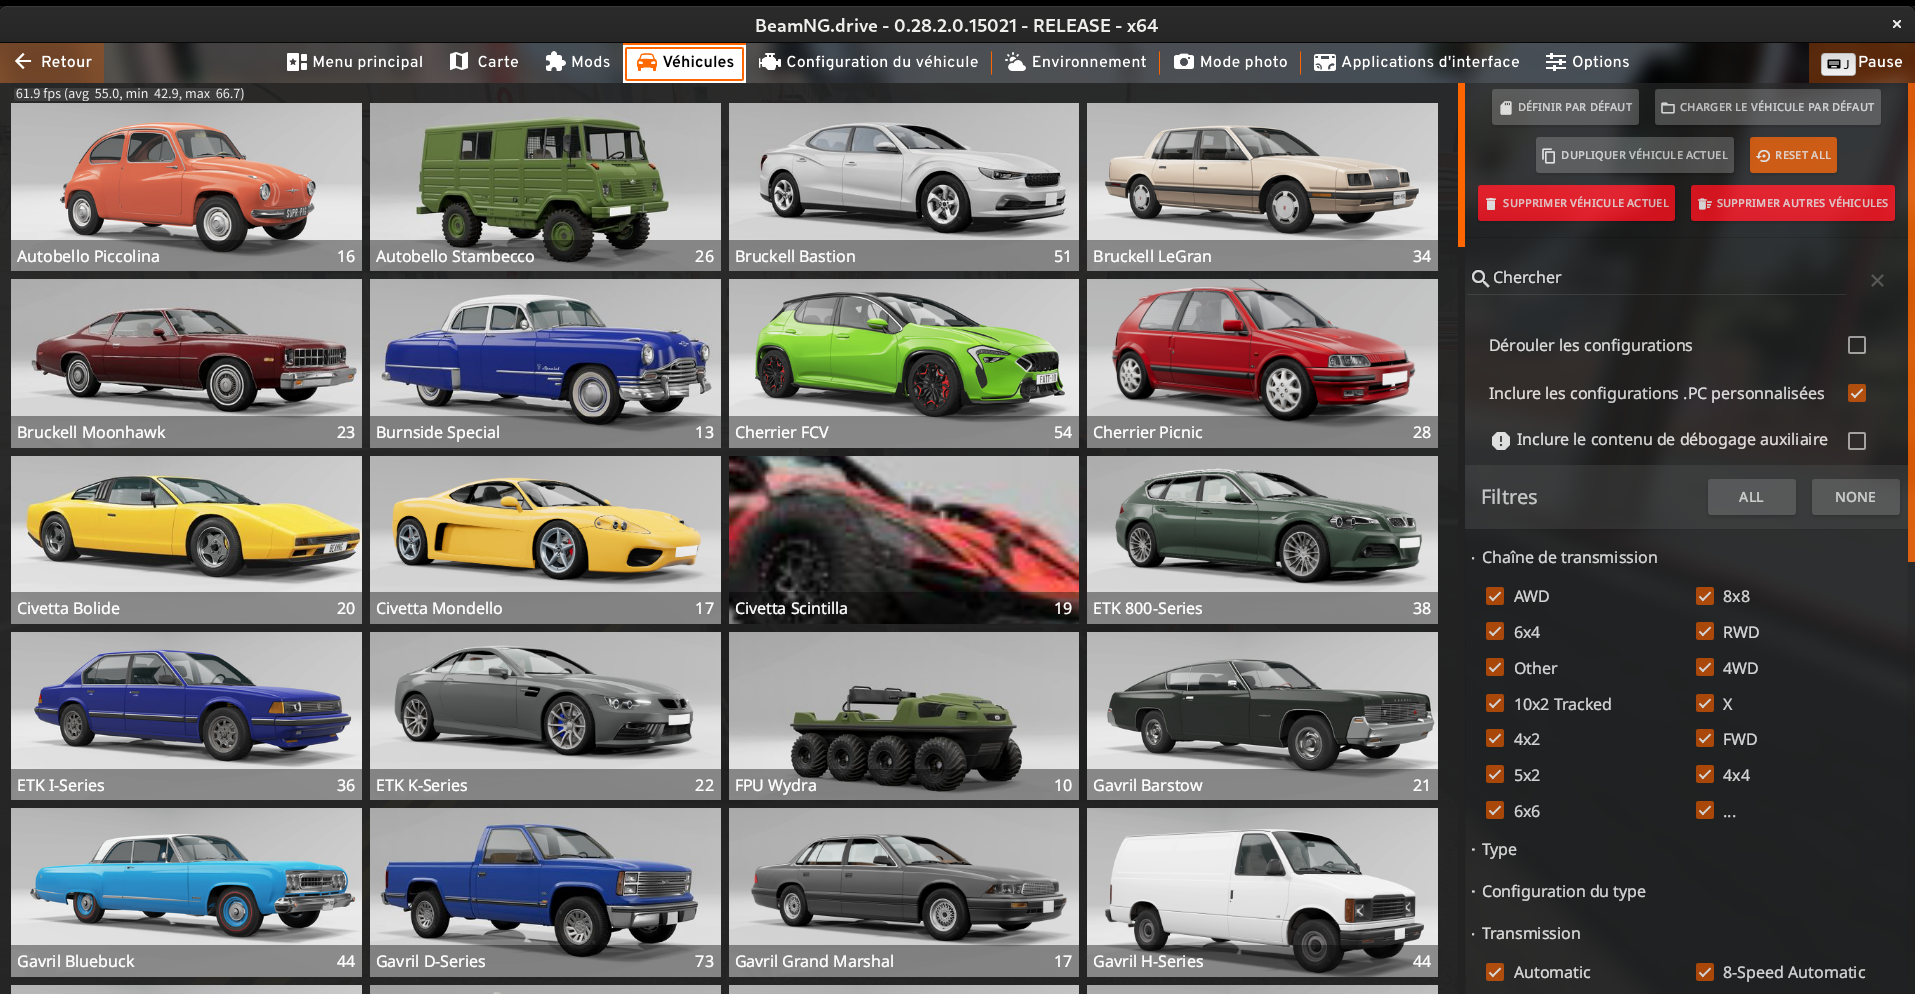Click the orange car icon in Véhicules
The width and height of the screenshot is (1915, 994).
pos(646,62)
